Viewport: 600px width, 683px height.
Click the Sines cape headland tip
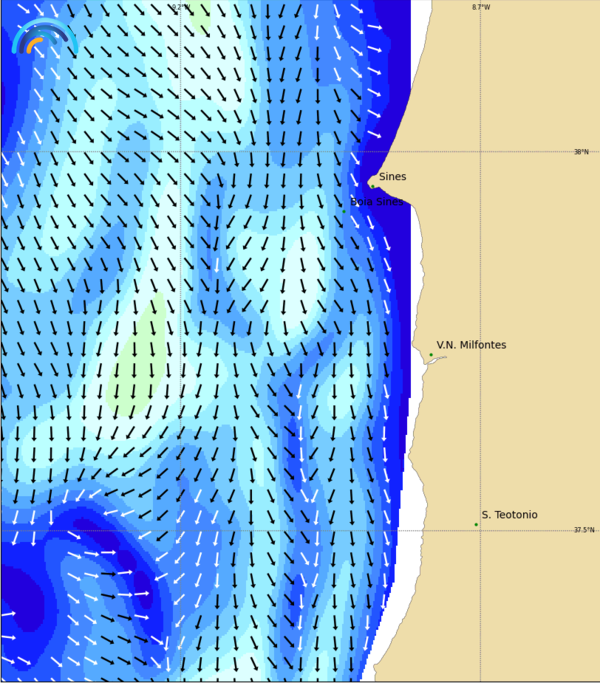click(364, 183)
